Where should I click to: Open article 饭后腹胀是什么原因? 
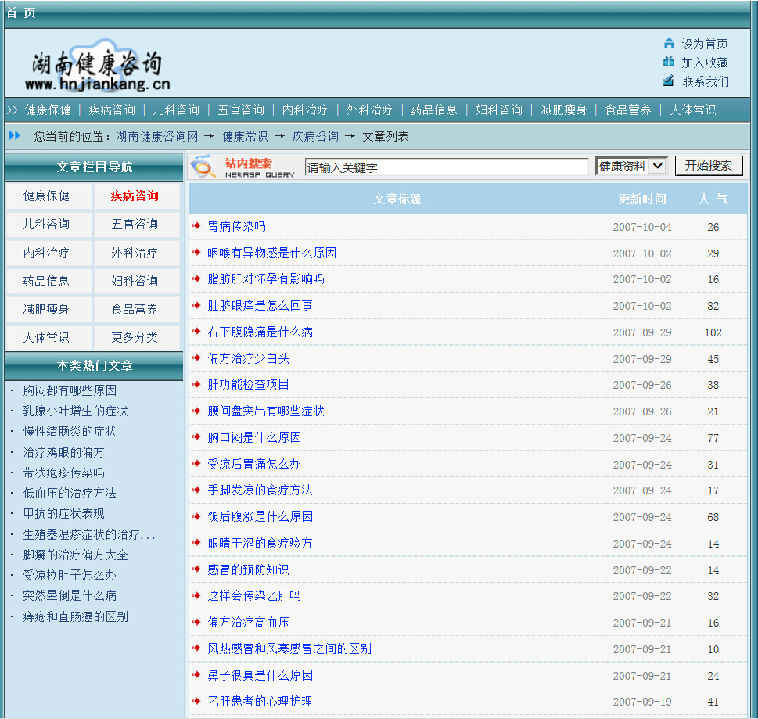(x=260, y=517)
